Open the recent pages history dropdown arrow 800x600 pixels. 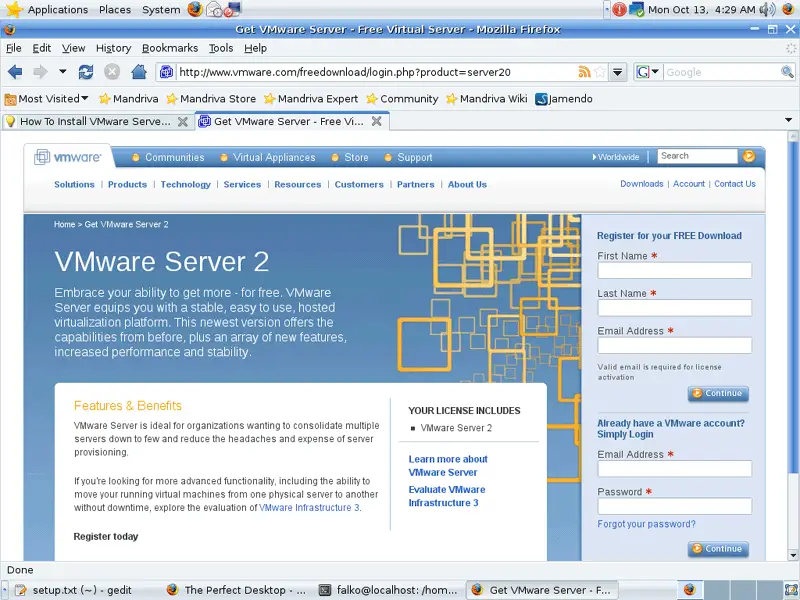pos(62,72)
